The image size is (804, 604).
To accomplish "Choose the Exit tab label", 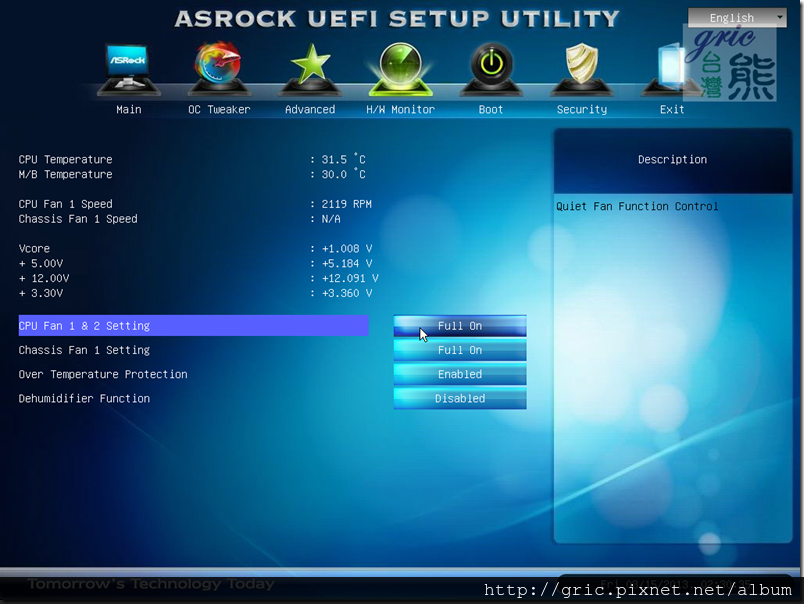I will pos(672,109).
